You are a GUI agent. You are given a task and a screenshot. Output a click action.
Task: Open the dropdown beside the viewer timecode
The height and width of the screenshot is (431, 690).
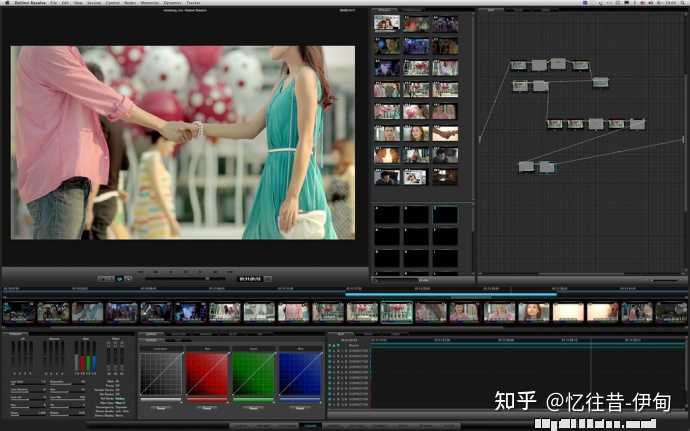click(268, 279)
